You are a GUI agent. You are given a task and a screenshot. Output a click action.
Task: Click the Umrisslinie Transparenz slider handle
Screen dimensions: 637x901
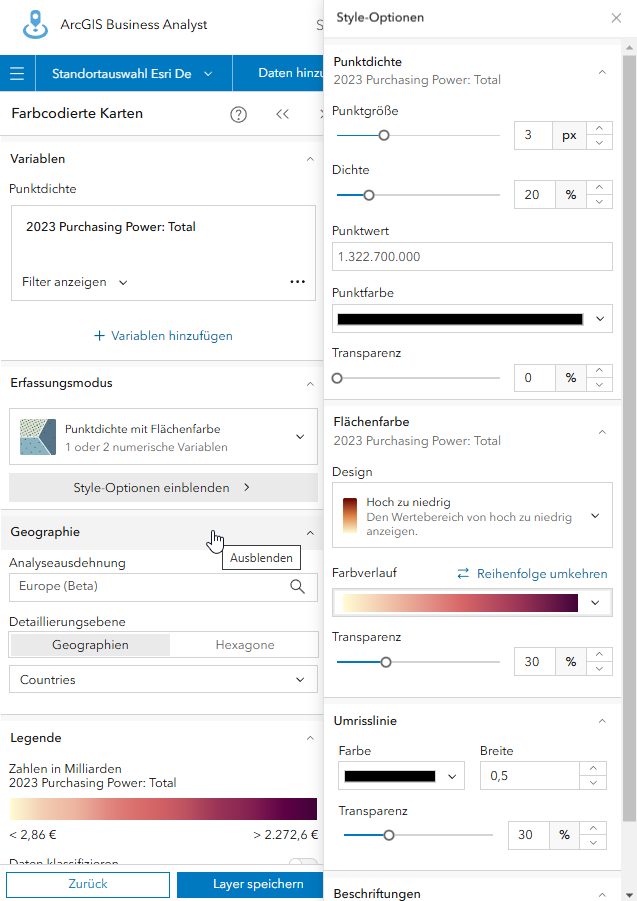coord(389,835)
